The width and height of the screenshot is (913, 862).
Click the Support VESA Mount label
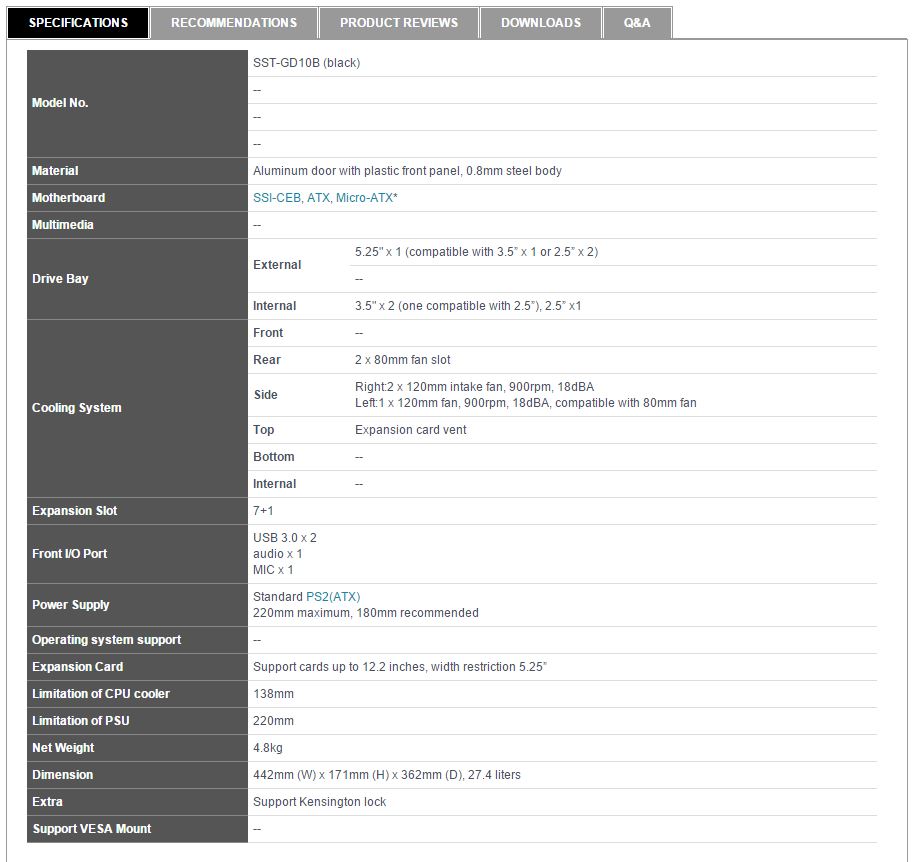(x=91, y=829)
